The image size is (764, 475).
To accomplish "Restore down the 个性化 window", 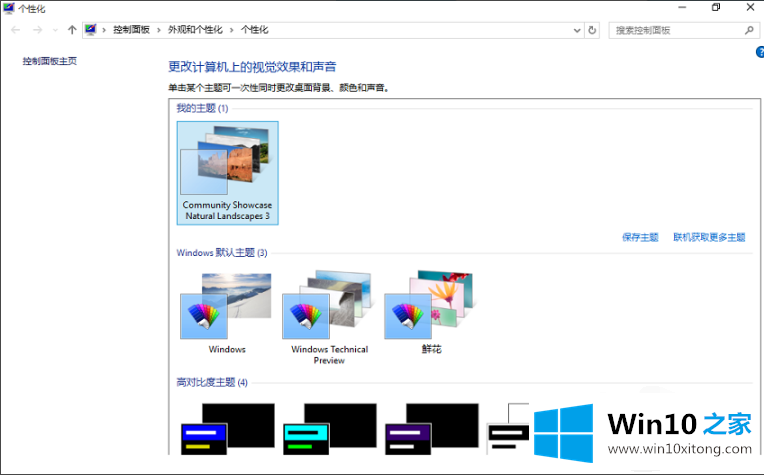I will coord(716,7).
